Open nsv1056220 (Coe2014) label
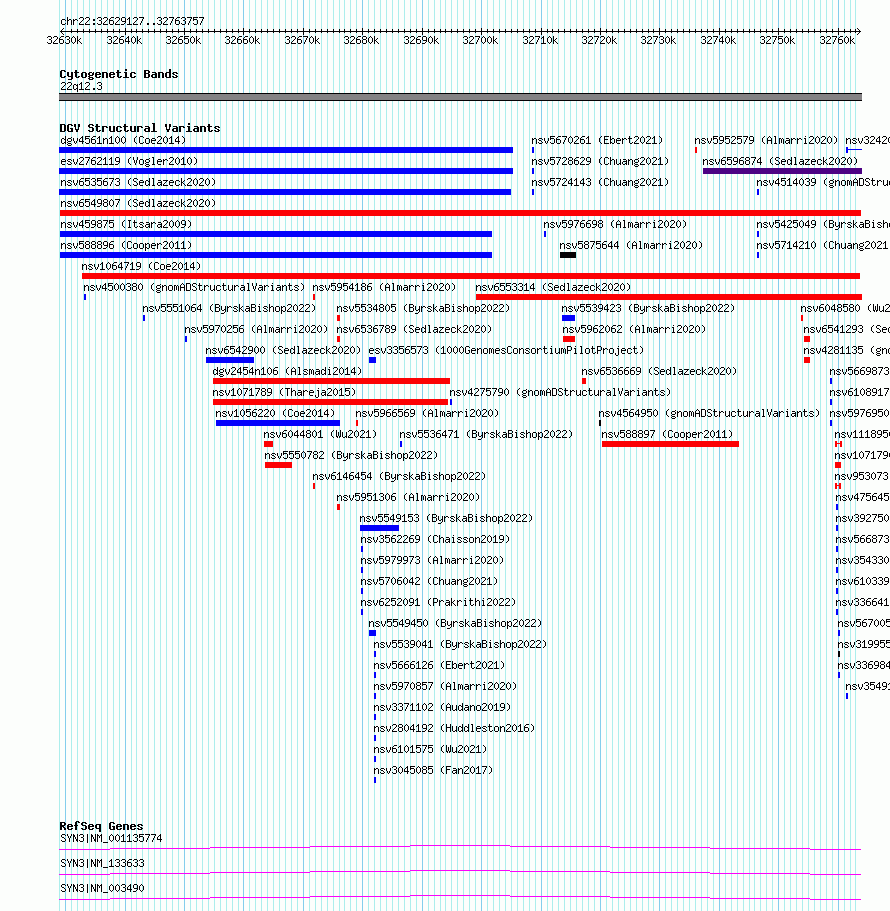The image size is (890, 911). [x=275, y=413]
